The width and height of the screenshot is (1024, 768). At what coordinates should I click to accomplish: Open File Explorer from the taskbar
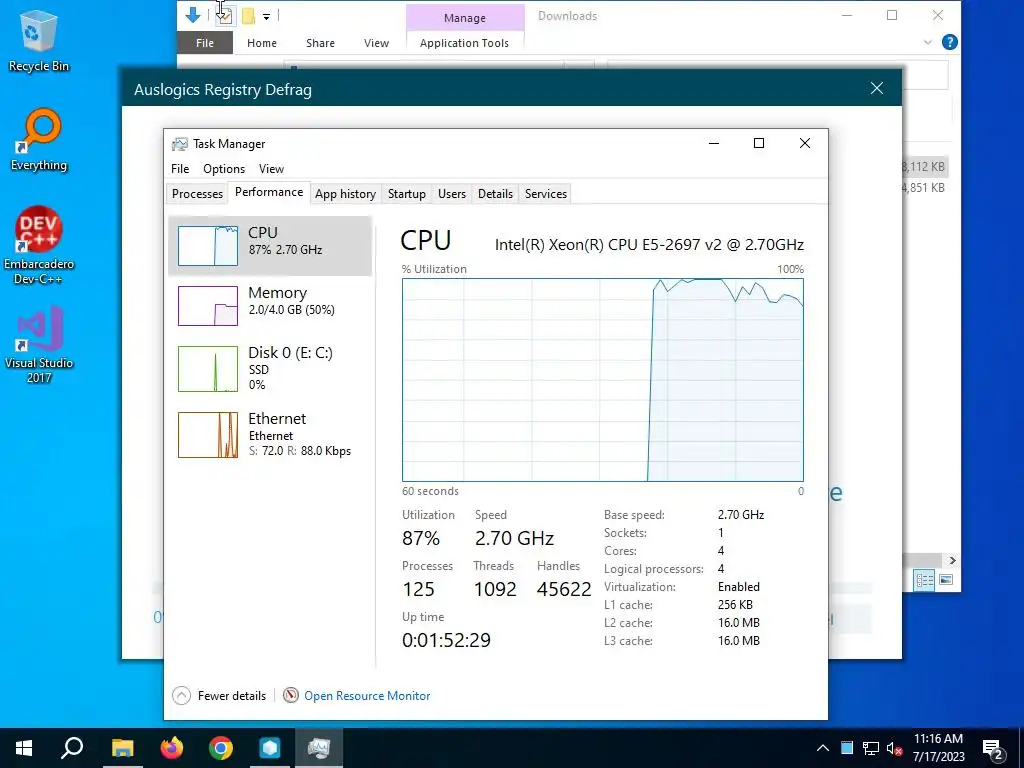tap(122, 748)
